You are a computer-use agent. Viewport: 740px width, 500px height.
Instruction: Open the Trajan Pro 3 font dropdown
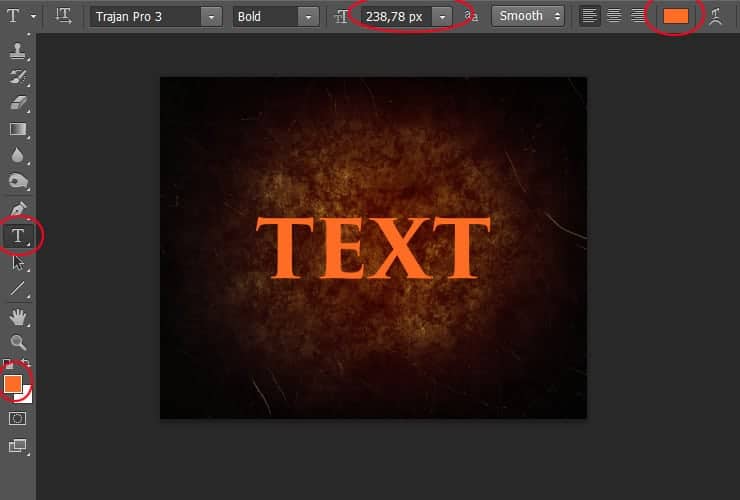(156, 16)
